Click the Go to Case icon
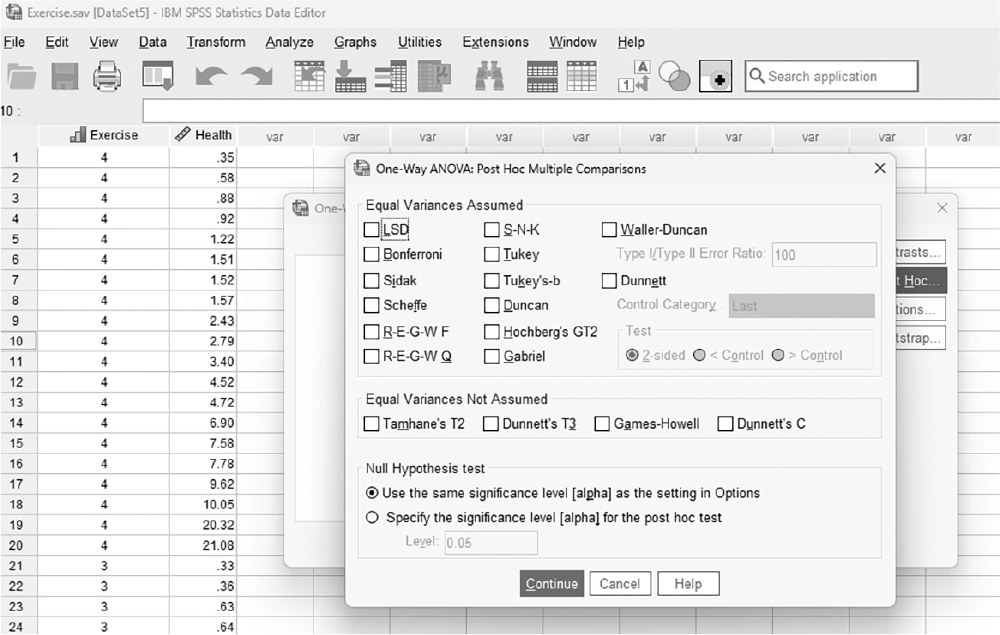The height and width of the screenshot is (635, 1000). coord(309,77)
